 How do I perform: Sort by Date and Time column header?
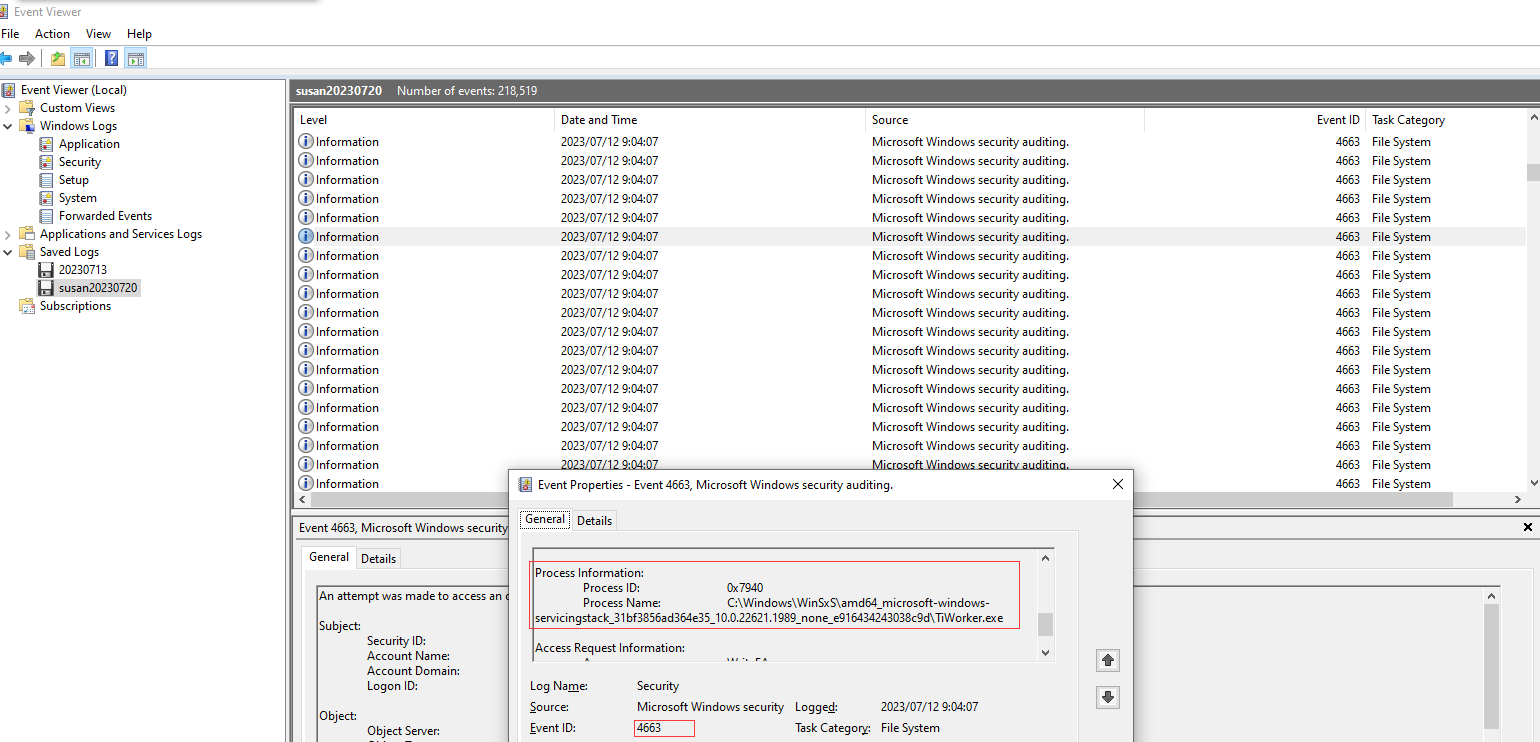(710, 120)
